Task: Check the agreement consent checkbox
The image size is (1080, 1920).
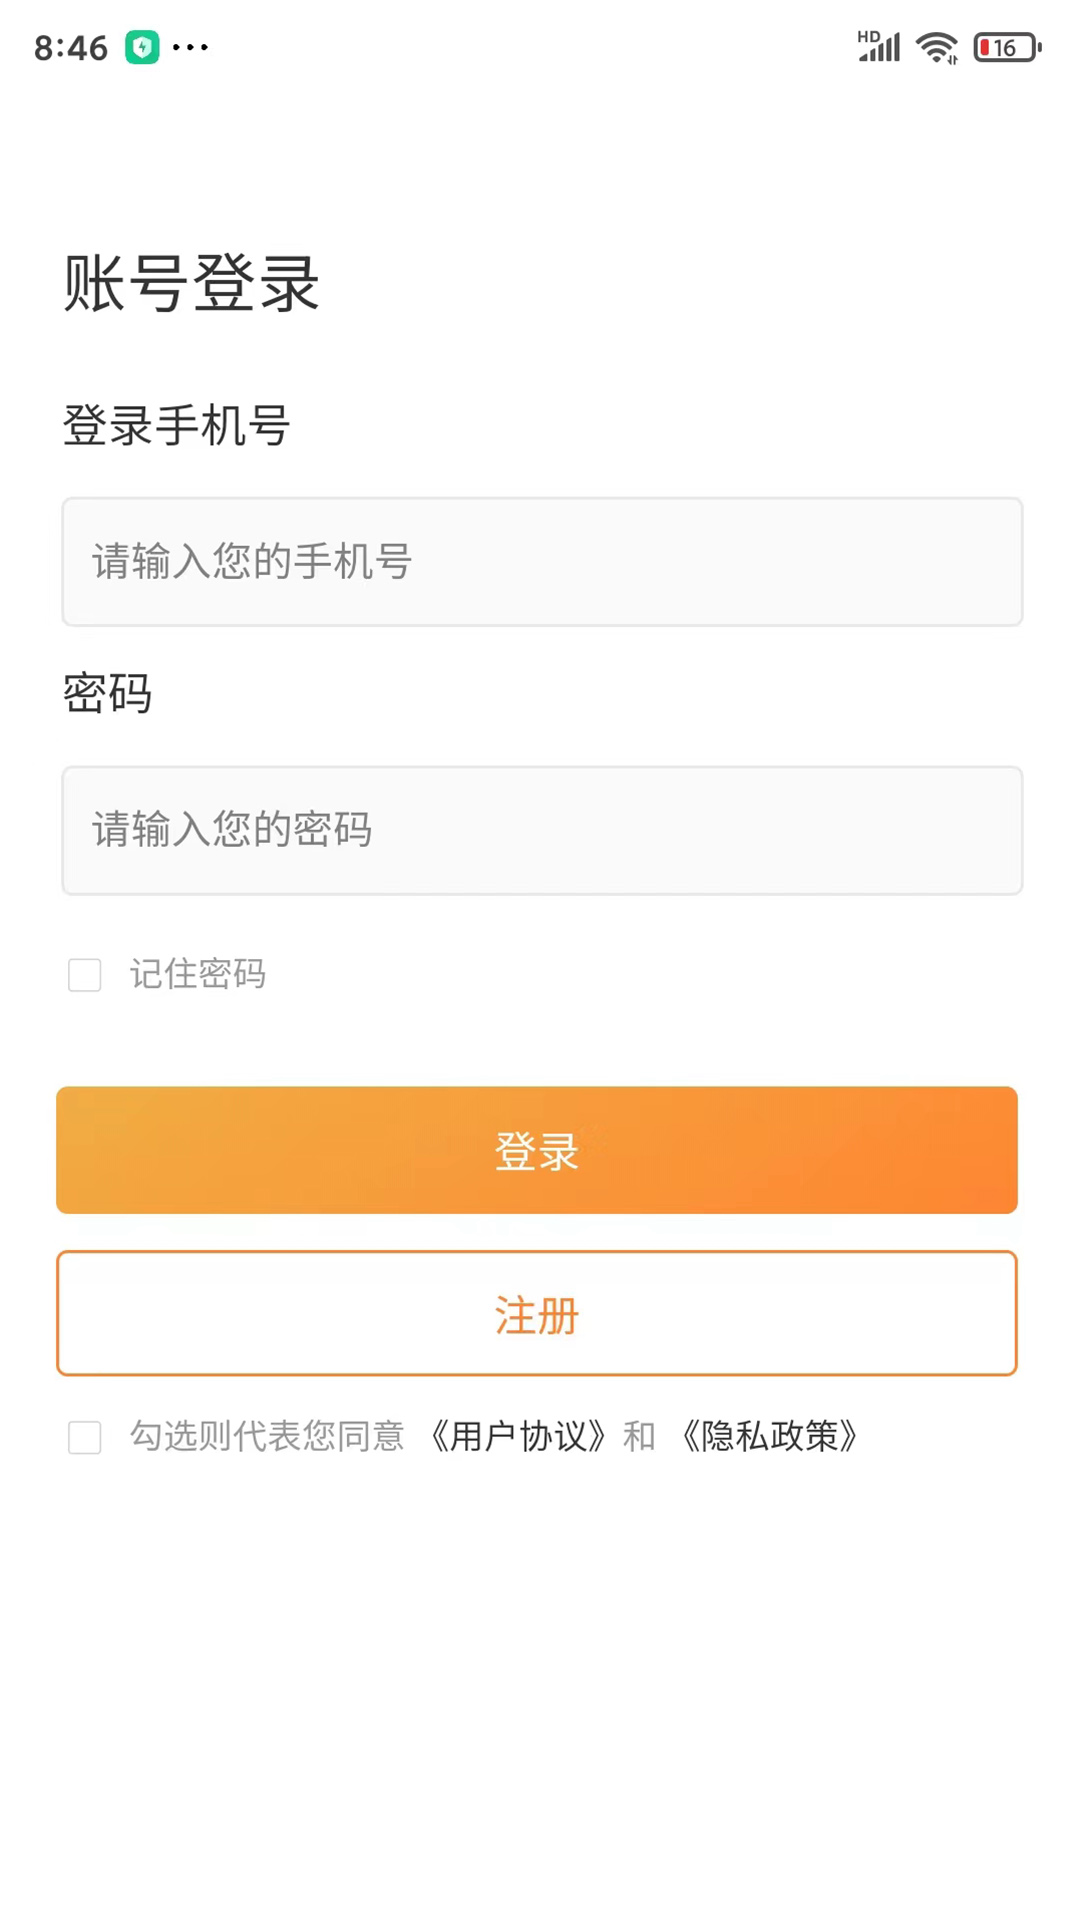Action: click(85, 1438)
